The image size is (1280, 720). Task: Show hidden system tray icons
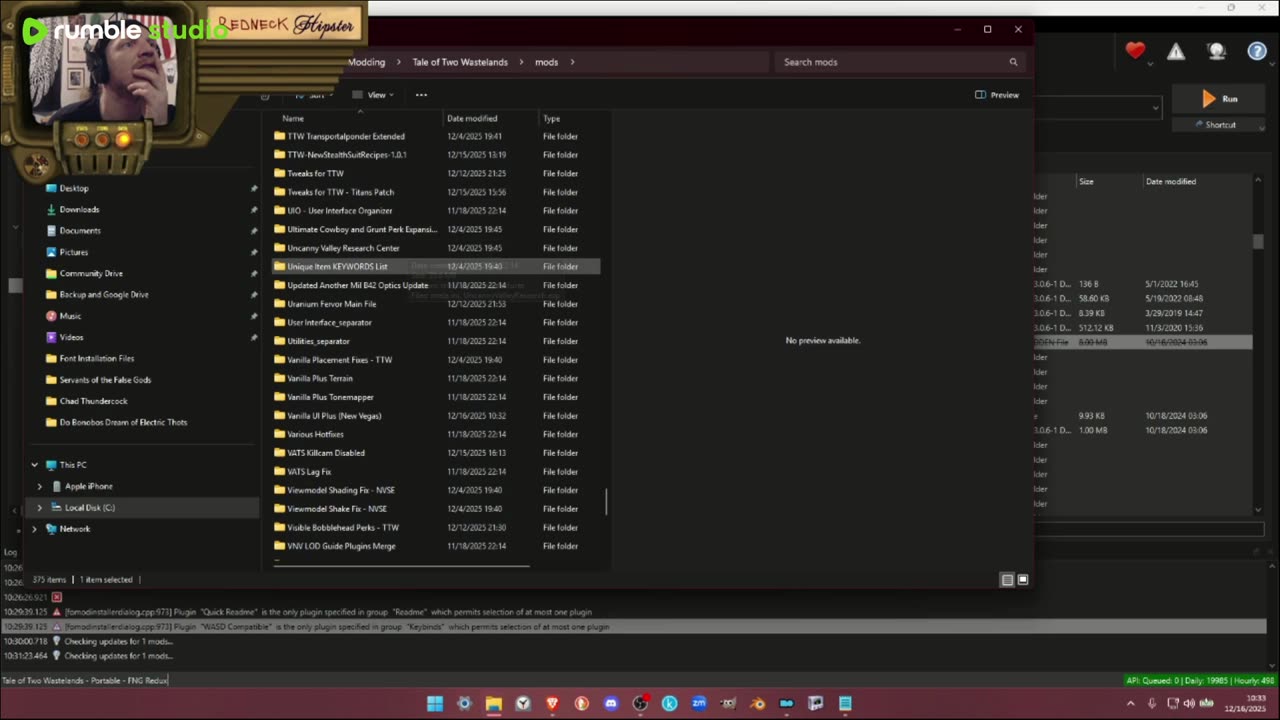coord(1131,703)
